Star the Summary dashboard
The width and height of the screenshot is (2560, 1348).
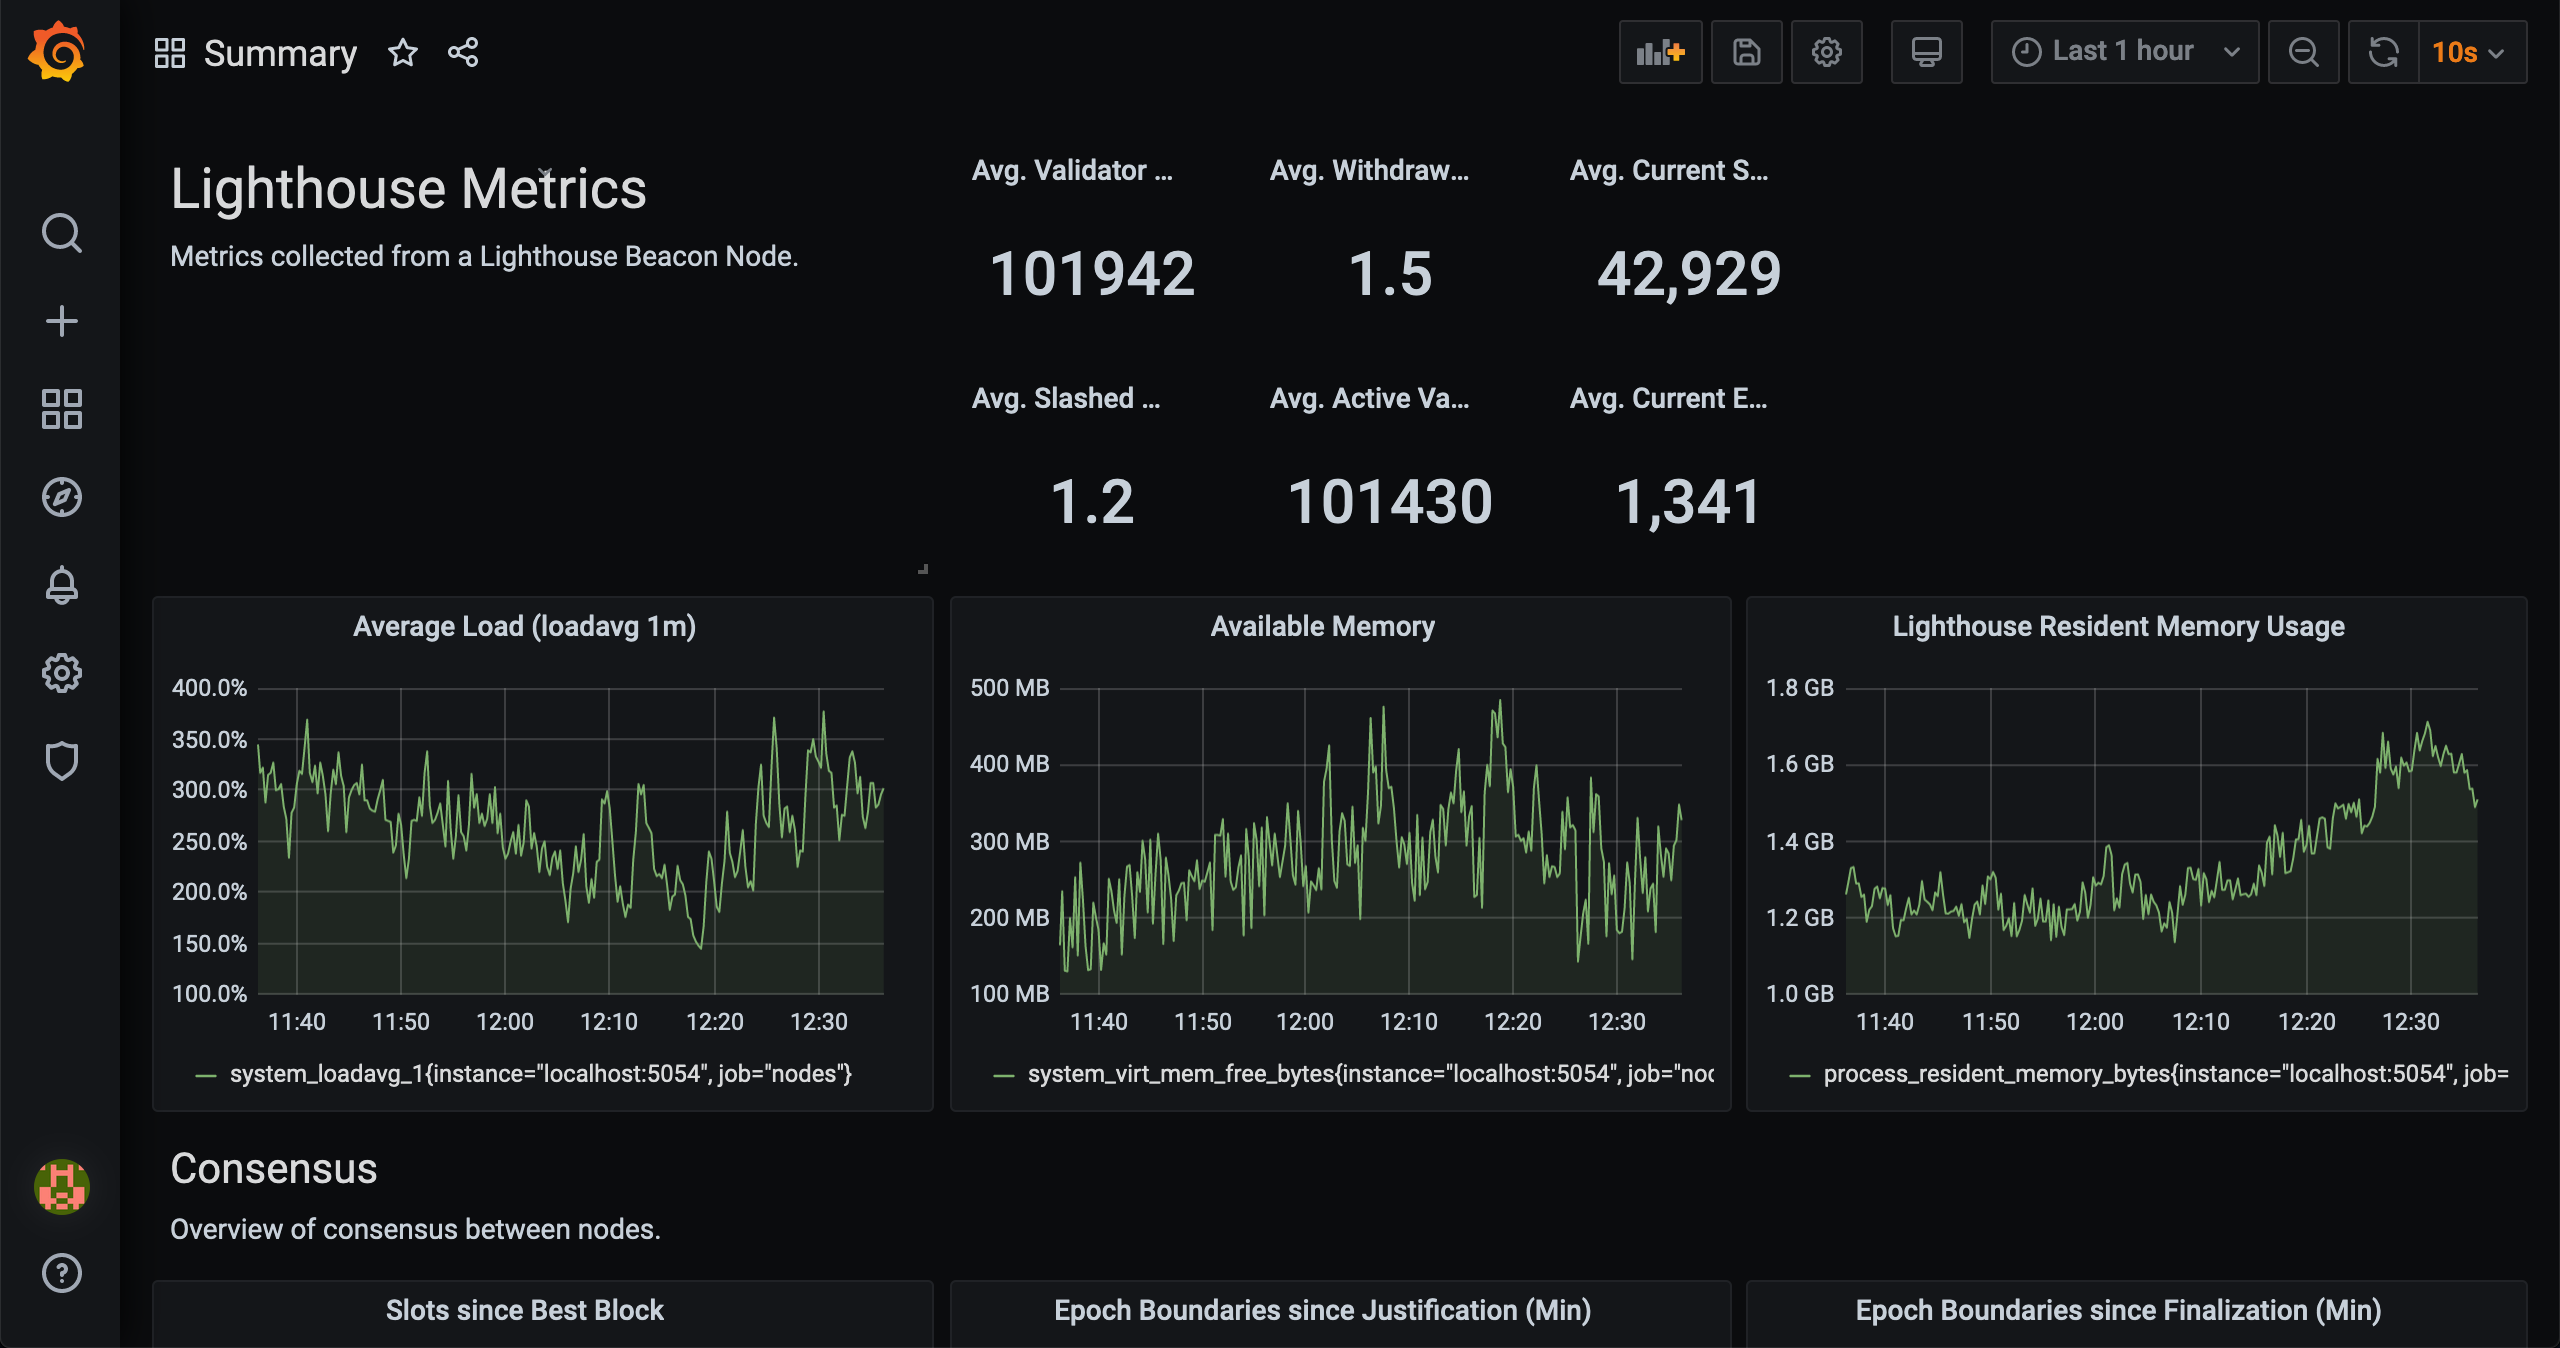(402, 52)
